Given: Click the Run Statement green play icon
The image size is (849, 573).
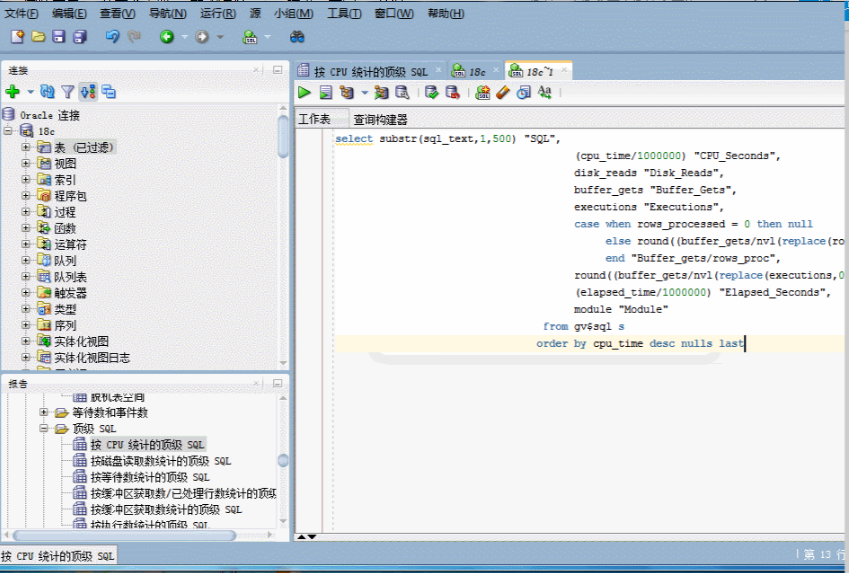Looking at the screenshot, I should pyautogui.click(x=304, y=93).
